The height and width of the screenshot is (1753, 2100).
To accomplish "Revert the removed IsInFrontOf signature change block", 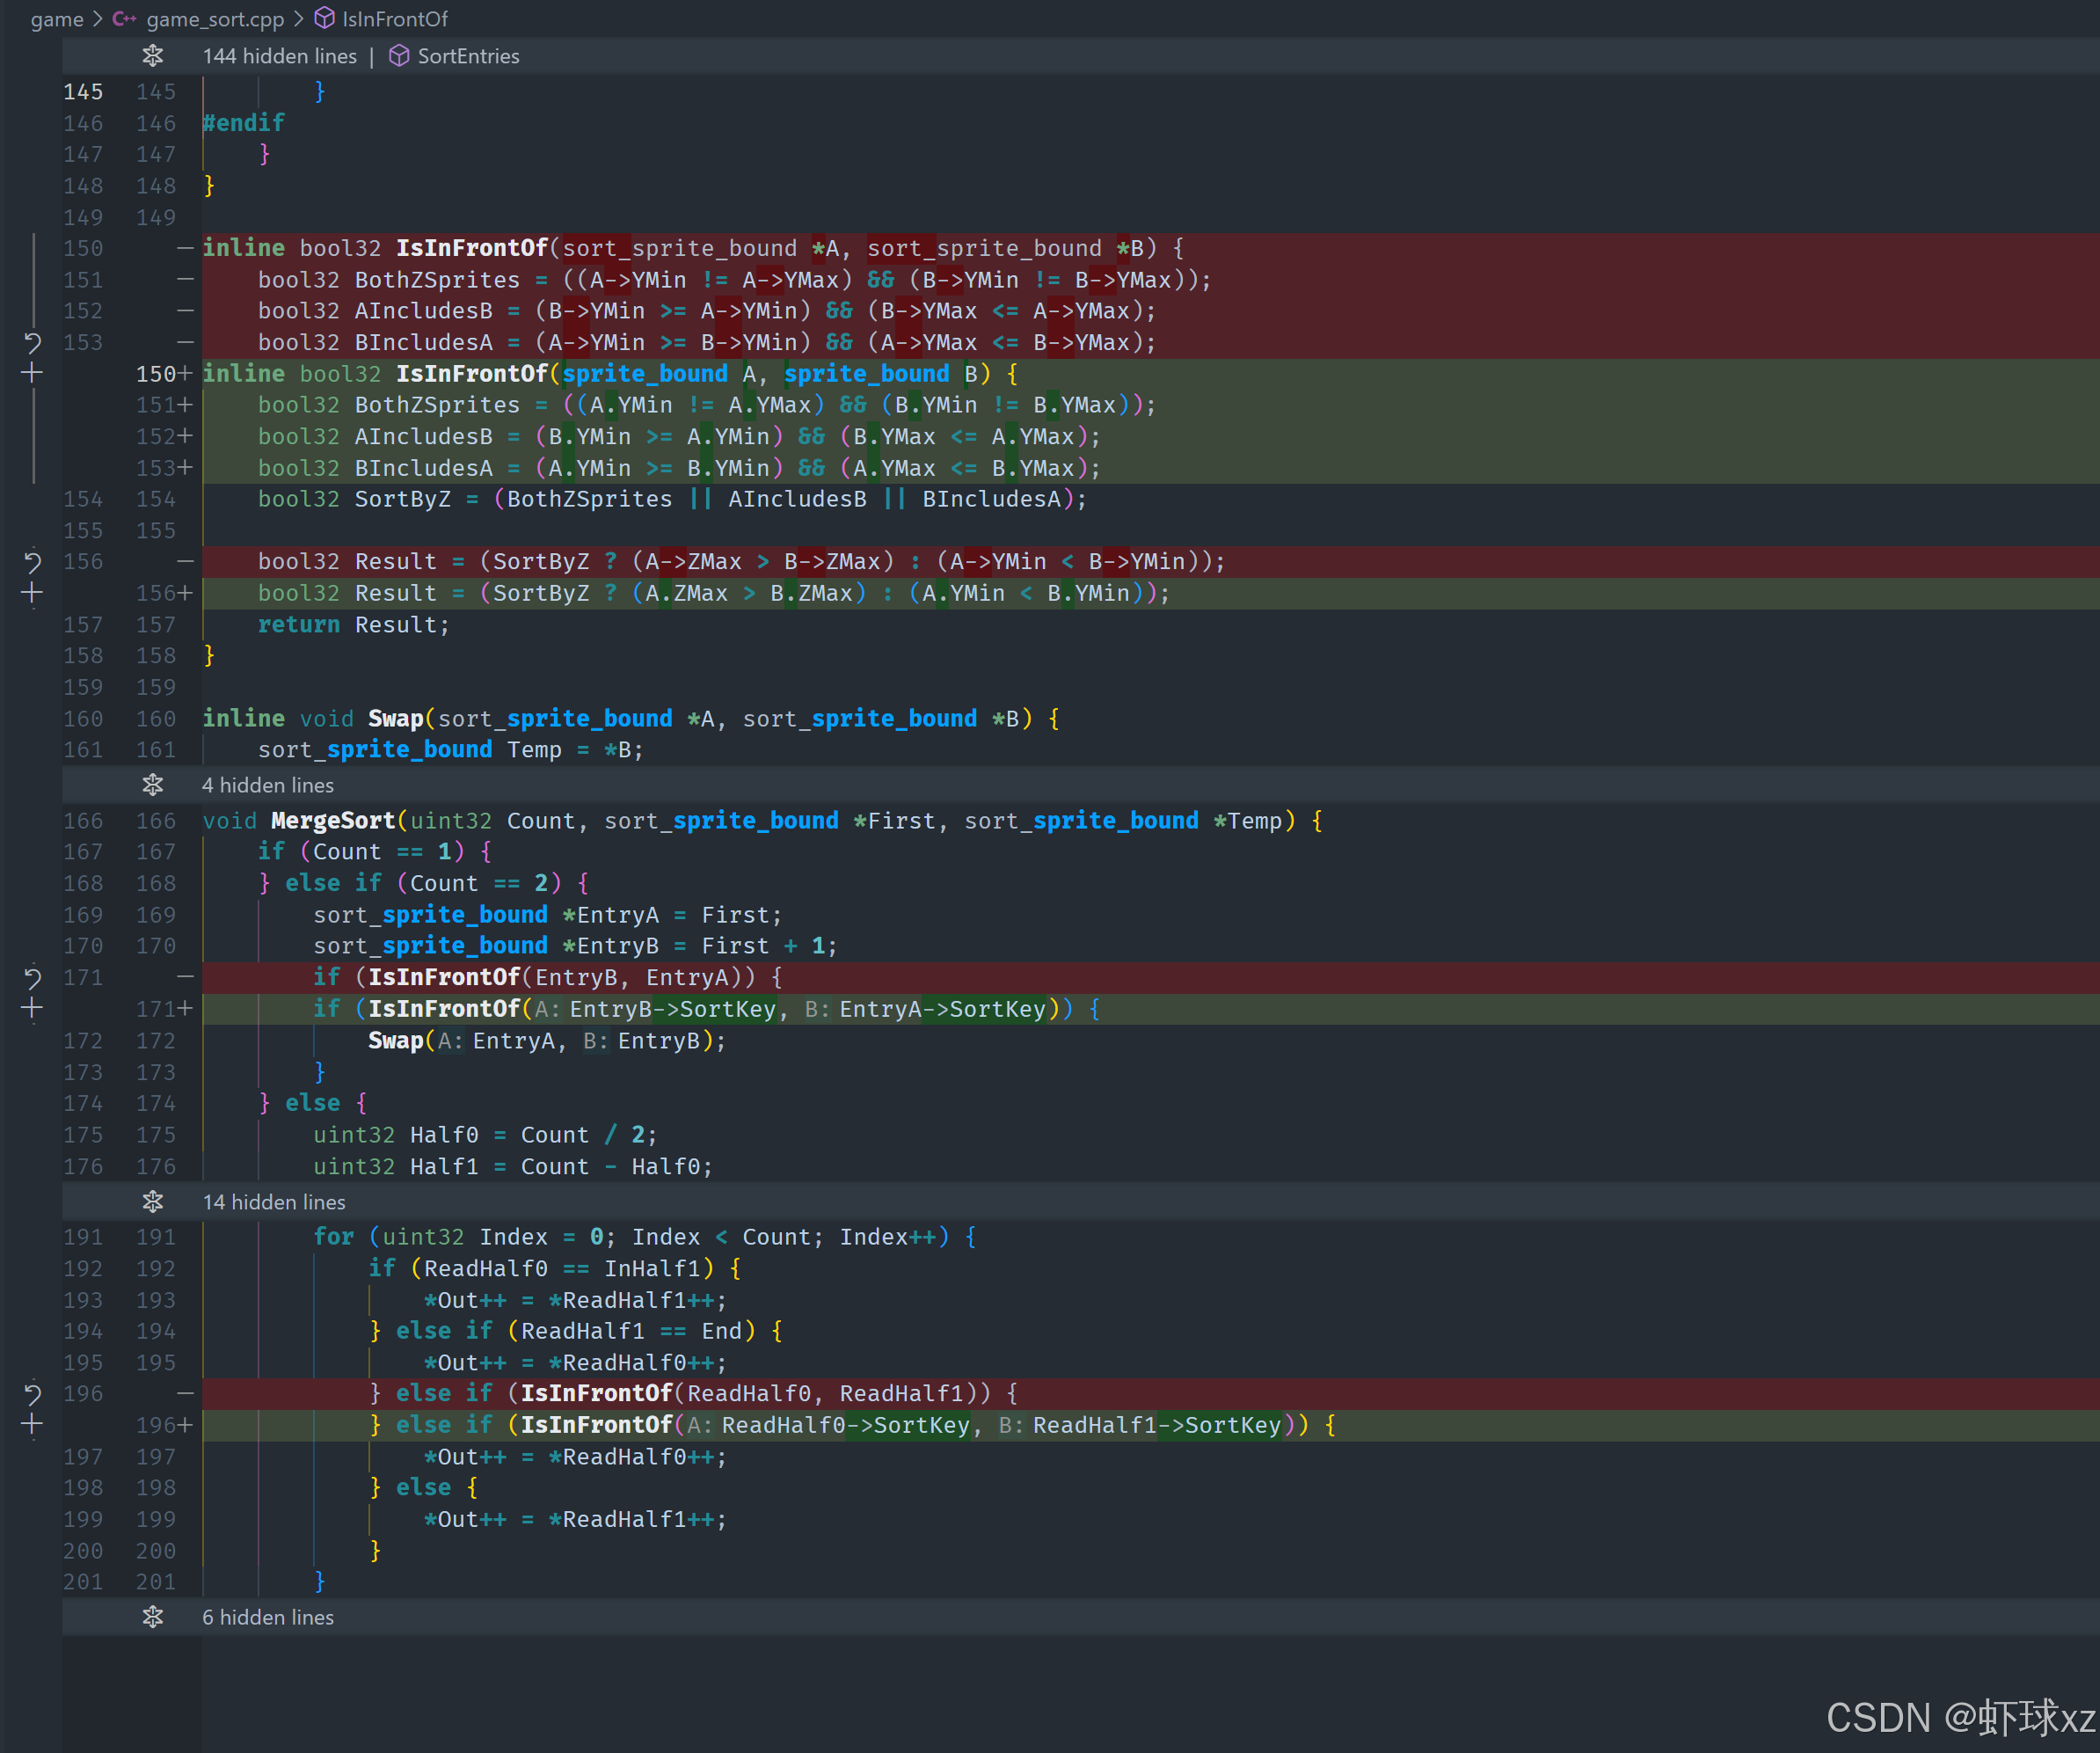I will point(32,343).
